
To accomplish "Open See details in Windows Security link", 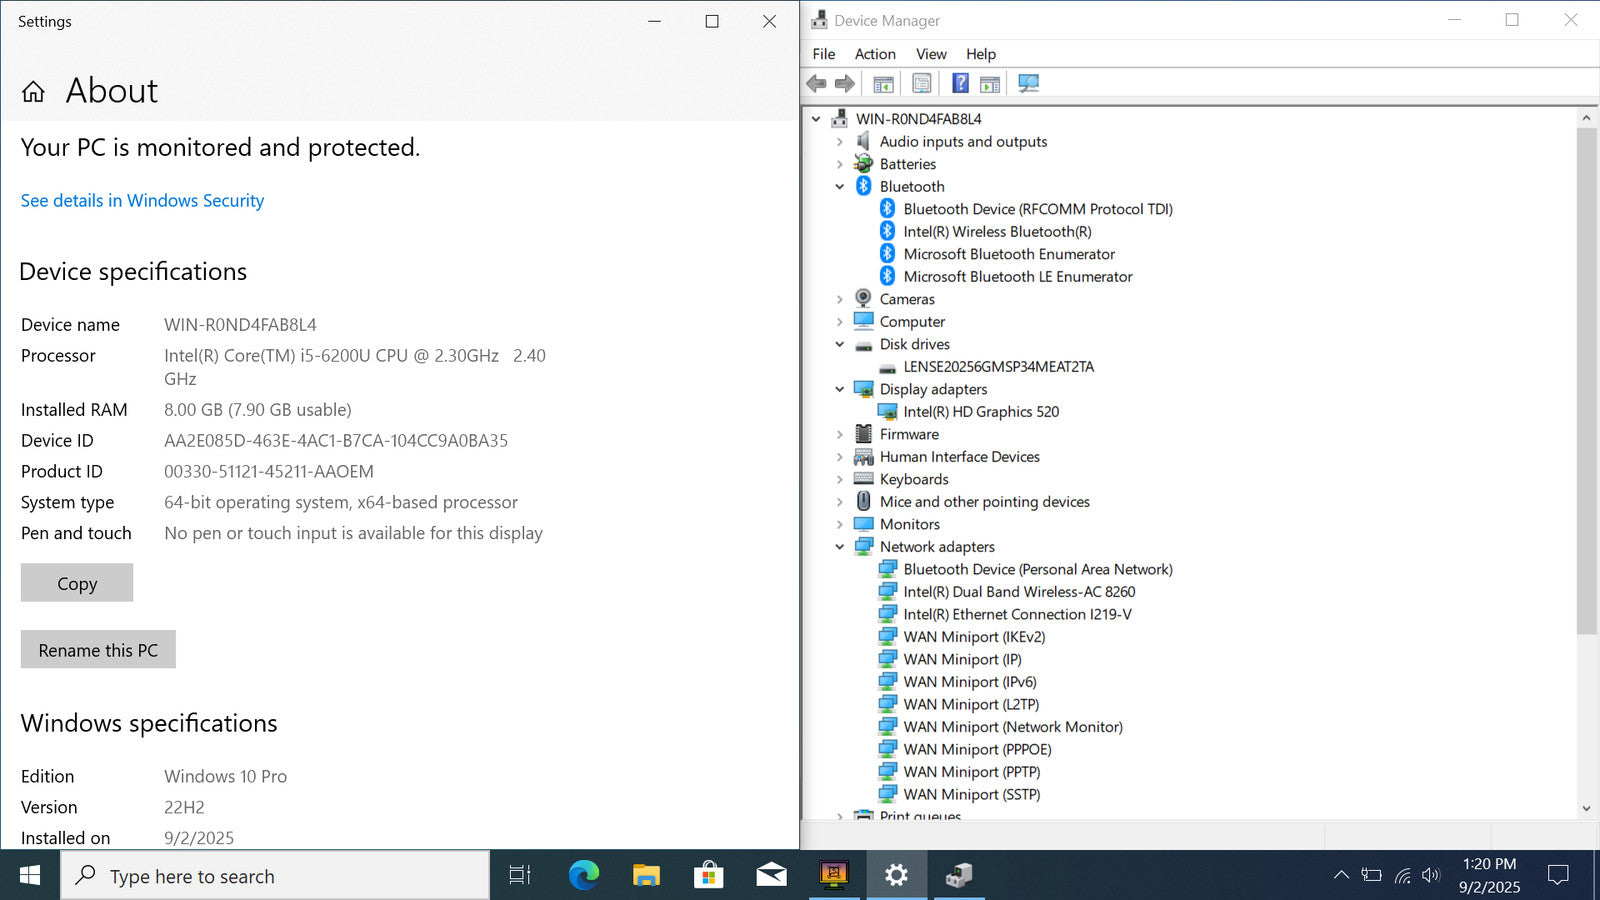I will (142, 201).
